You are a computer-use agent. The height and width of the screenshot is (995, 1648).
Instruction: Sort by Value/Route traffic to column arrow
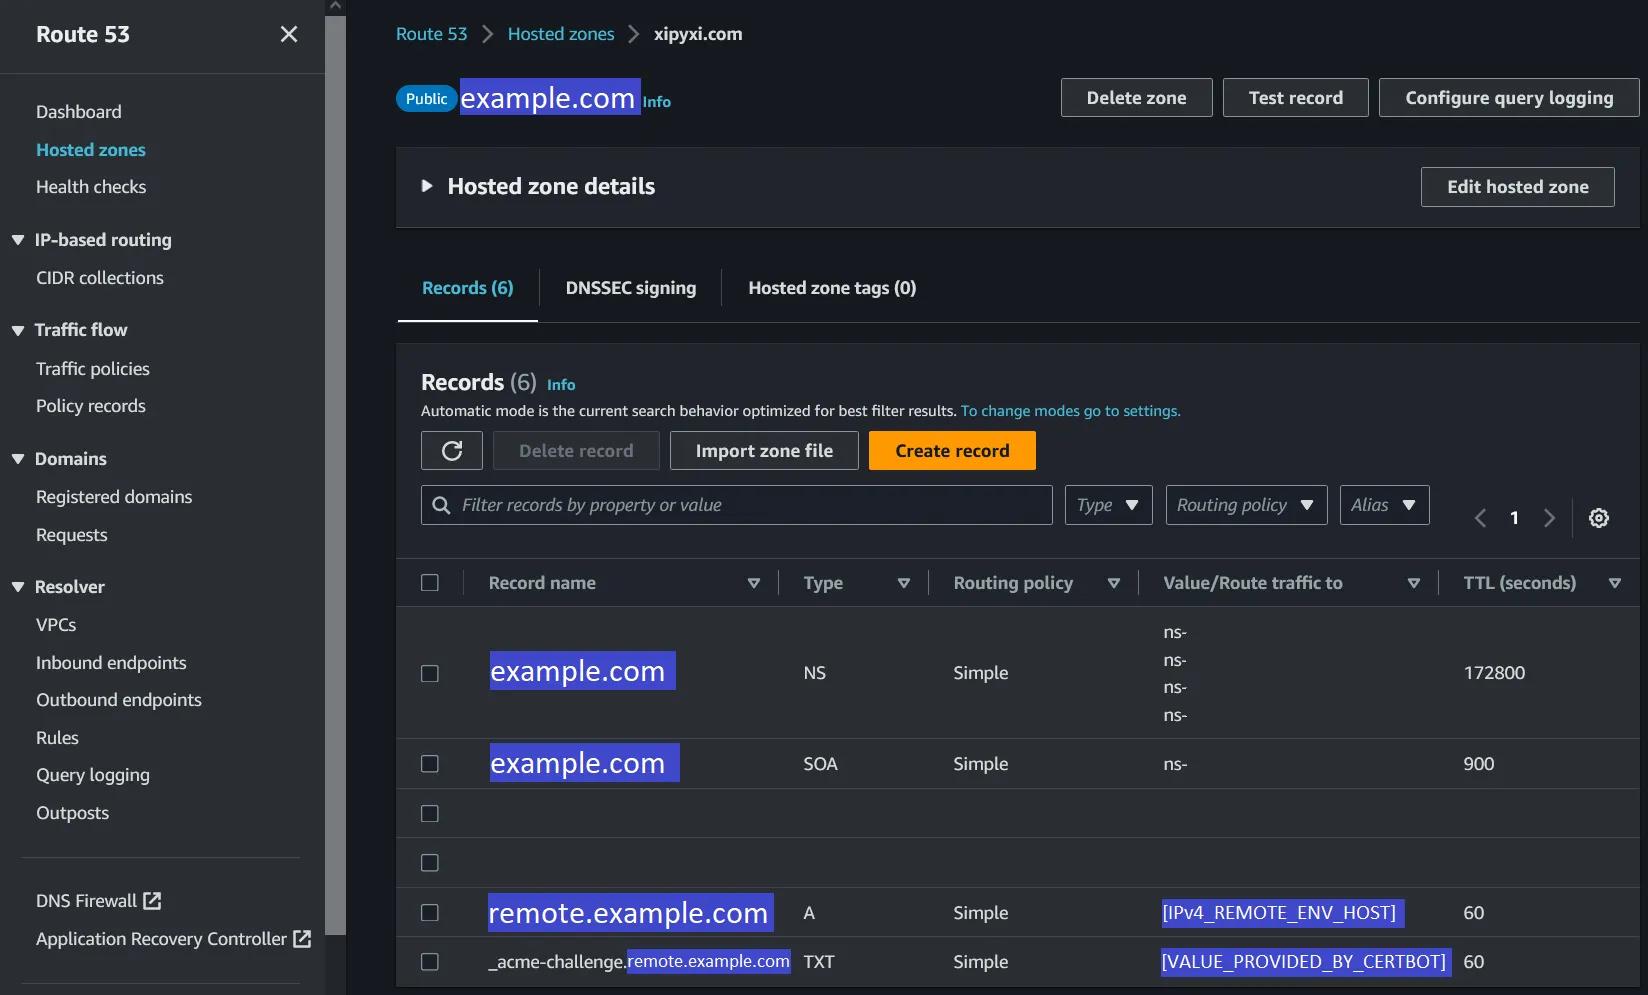coord(1414,583)
